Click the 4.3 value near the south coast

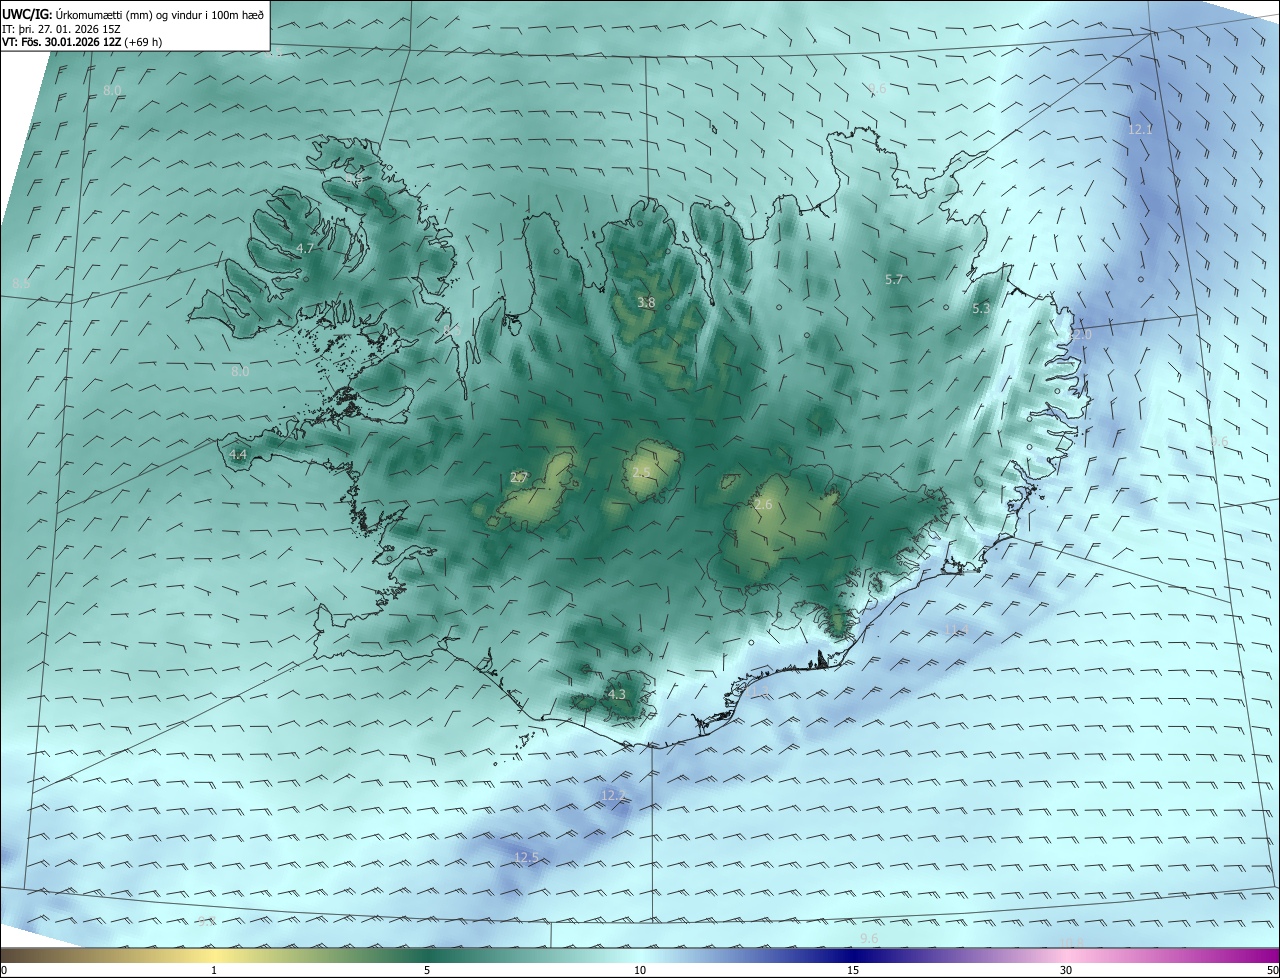click(x=616, y=694)
